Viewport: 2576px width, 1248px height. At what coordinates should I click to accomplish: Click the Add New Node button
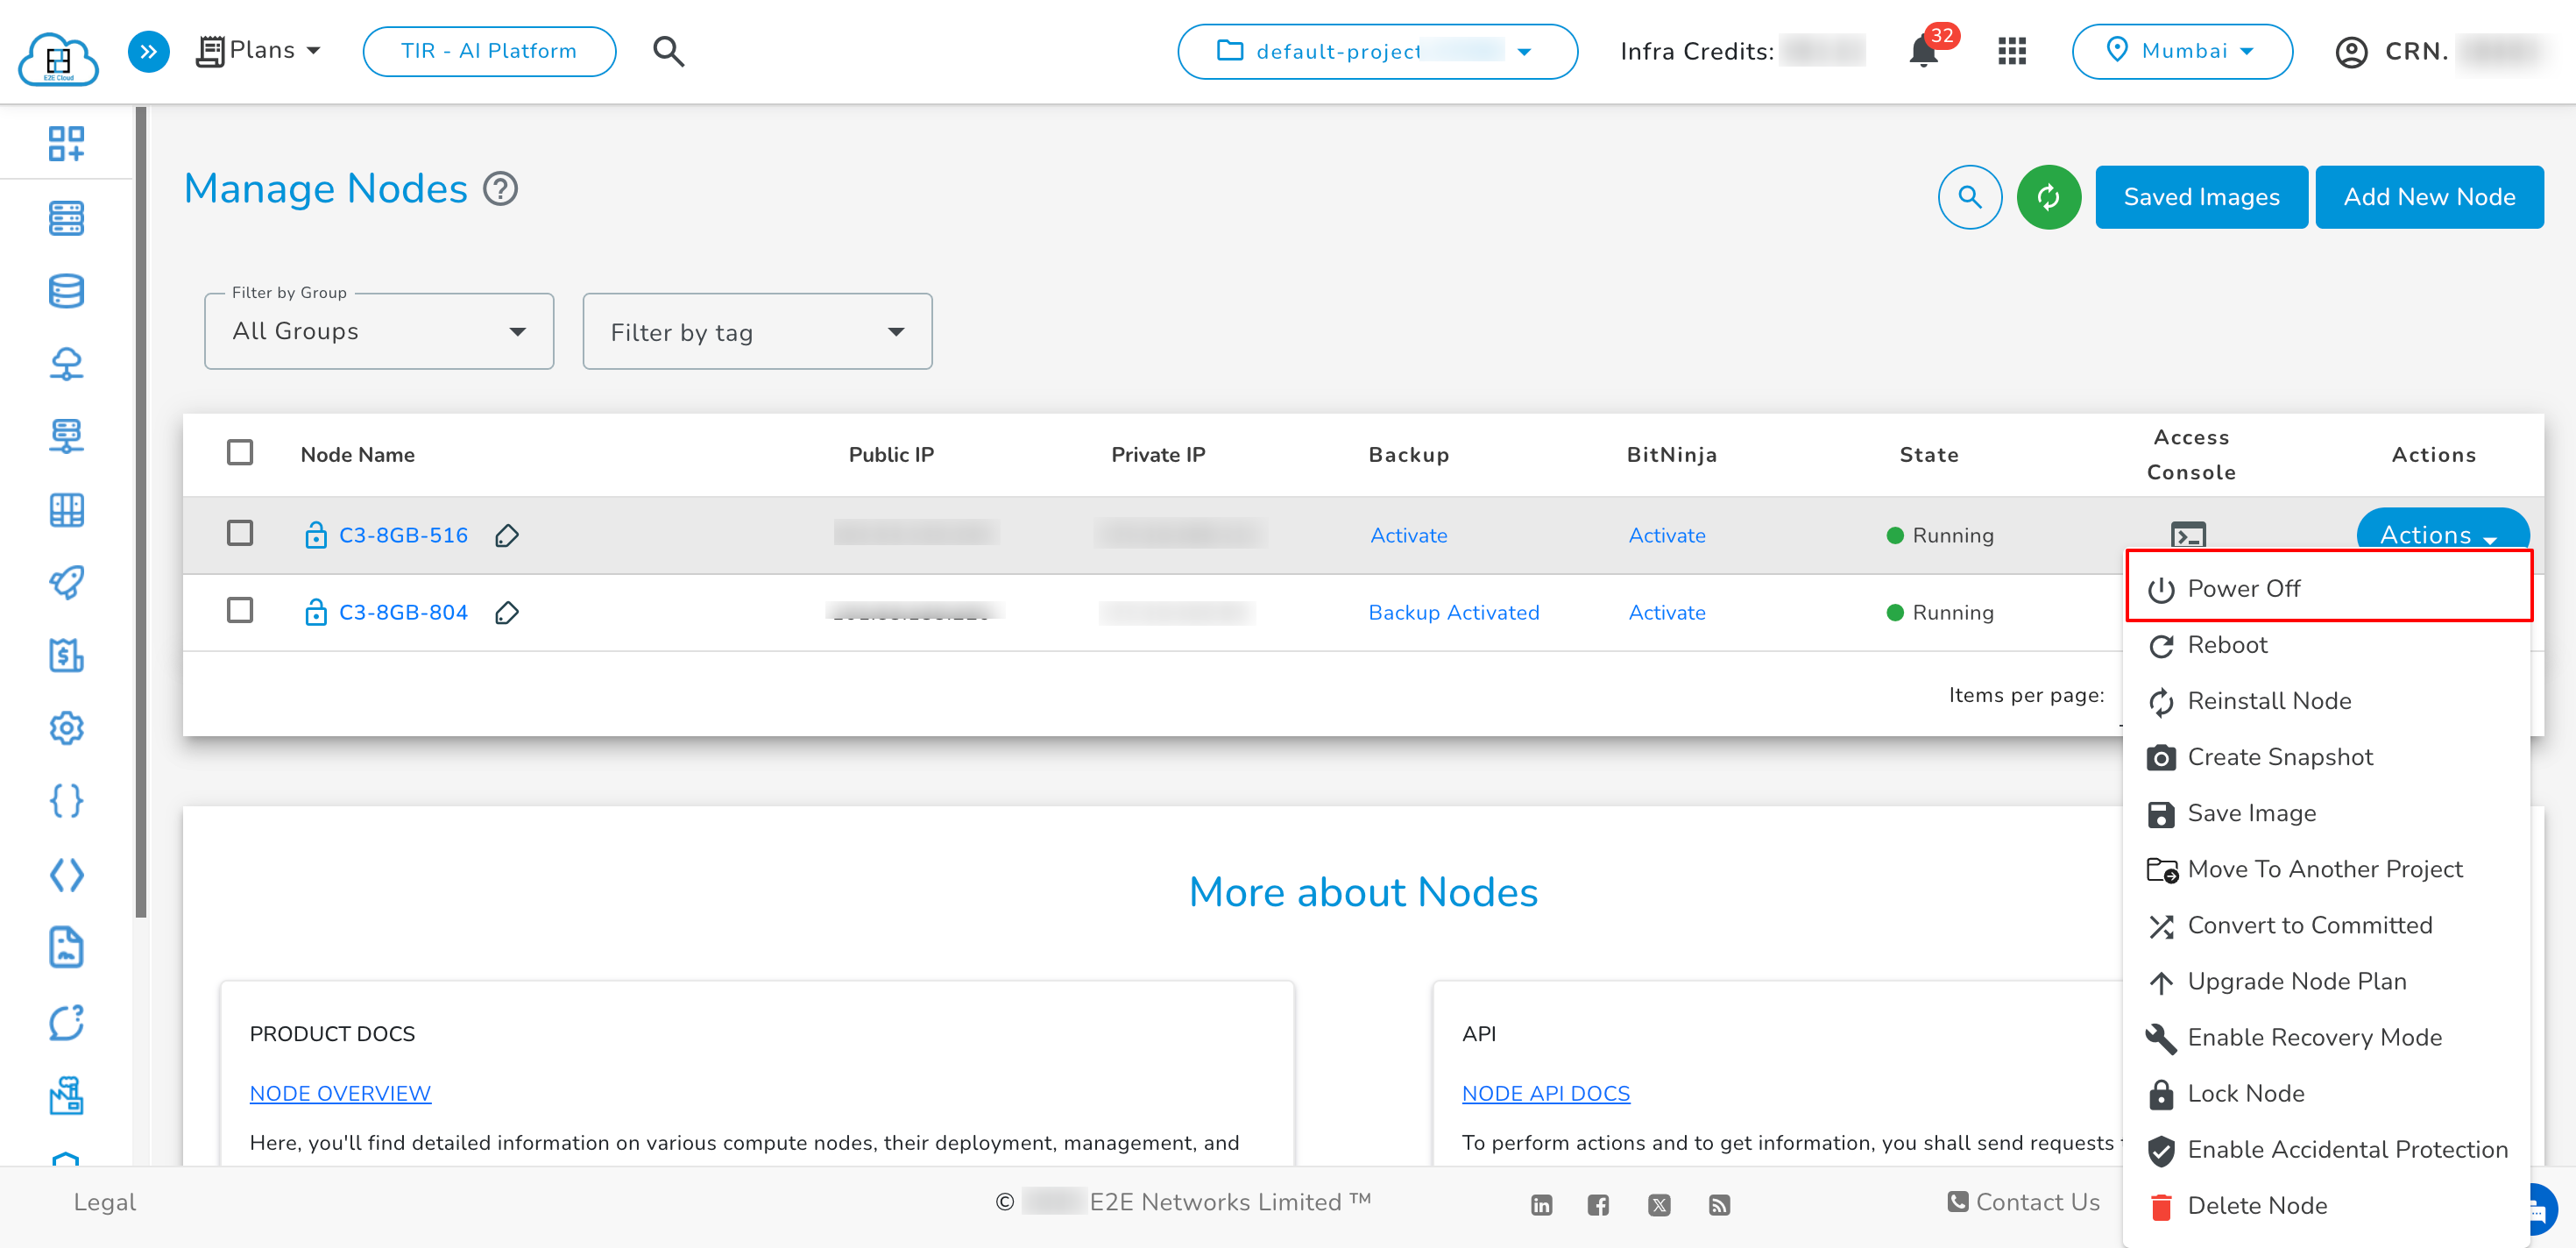coord(2430,197)
